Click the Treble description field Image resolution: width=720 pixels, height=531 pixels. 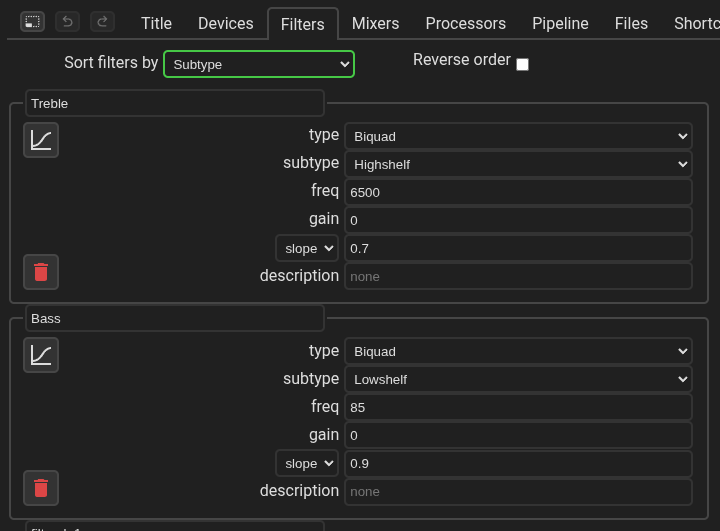[x=518, y=276]
